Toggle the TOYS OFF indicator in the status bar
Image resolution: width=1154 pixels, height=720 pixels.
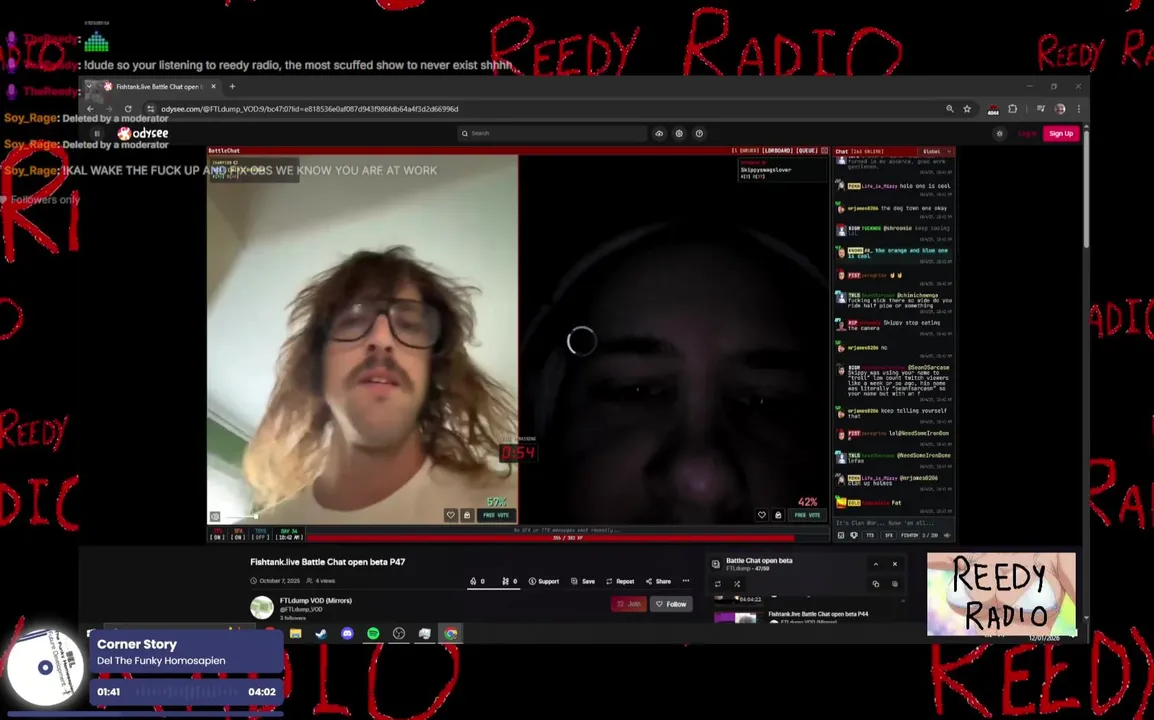261,534
